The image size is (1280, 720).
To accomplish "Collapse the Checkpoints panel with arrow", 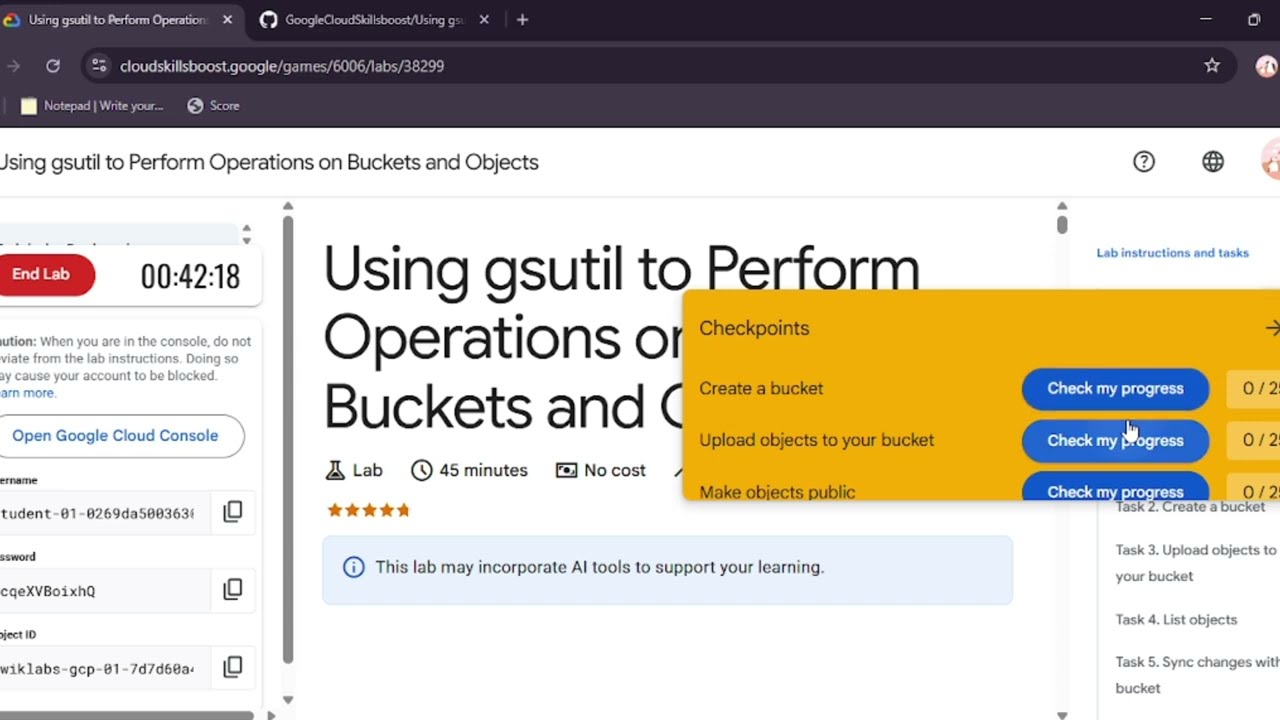I will coord(1272,328).
